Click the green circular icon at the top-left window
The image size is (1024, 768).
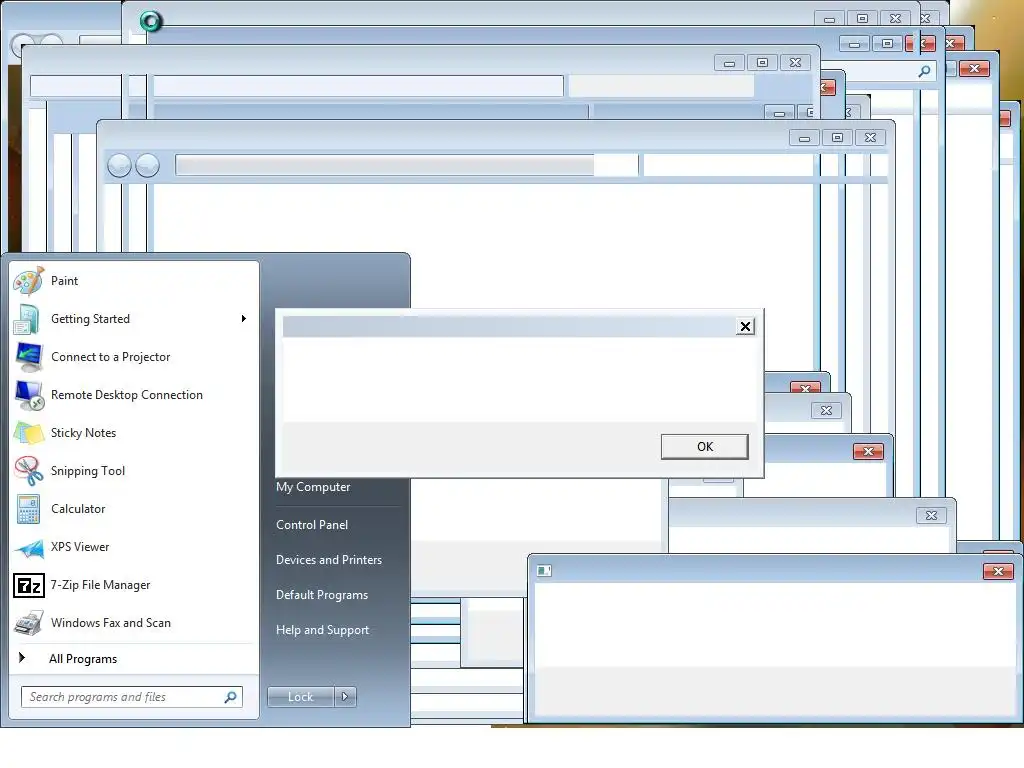[151, 22]
